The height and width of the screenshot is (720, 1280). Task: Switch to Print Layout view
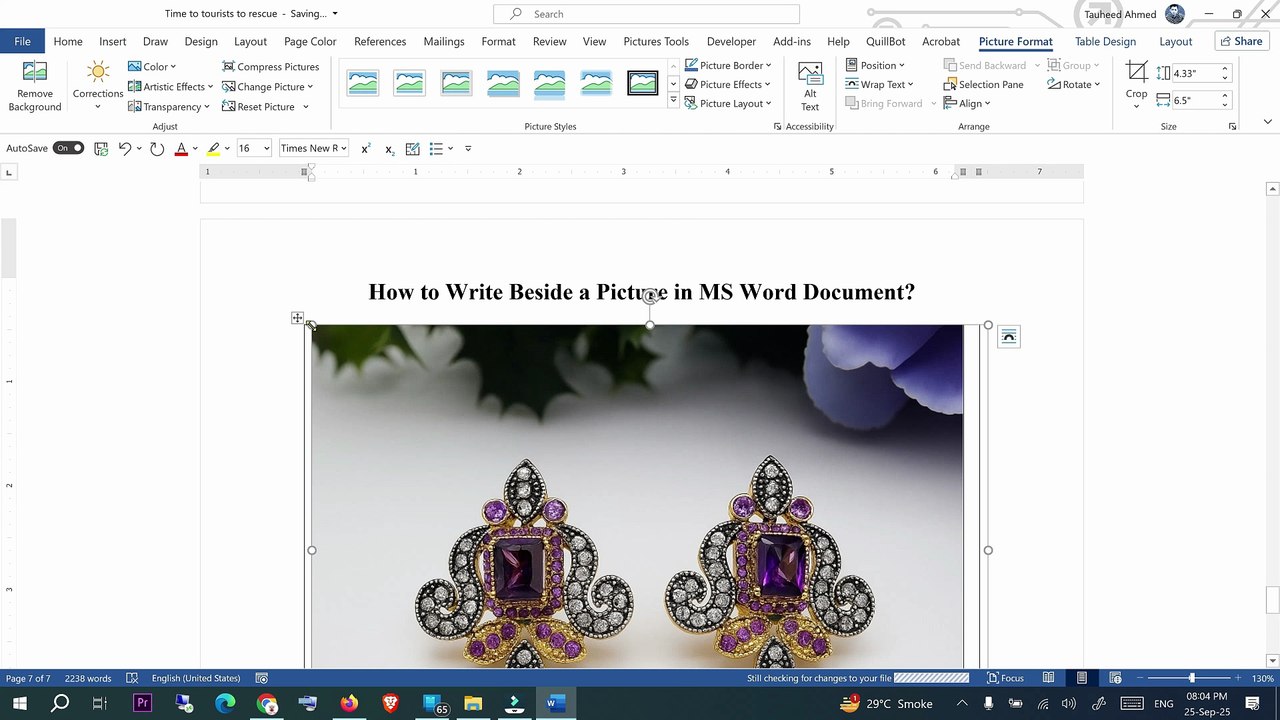point(1081,678)
